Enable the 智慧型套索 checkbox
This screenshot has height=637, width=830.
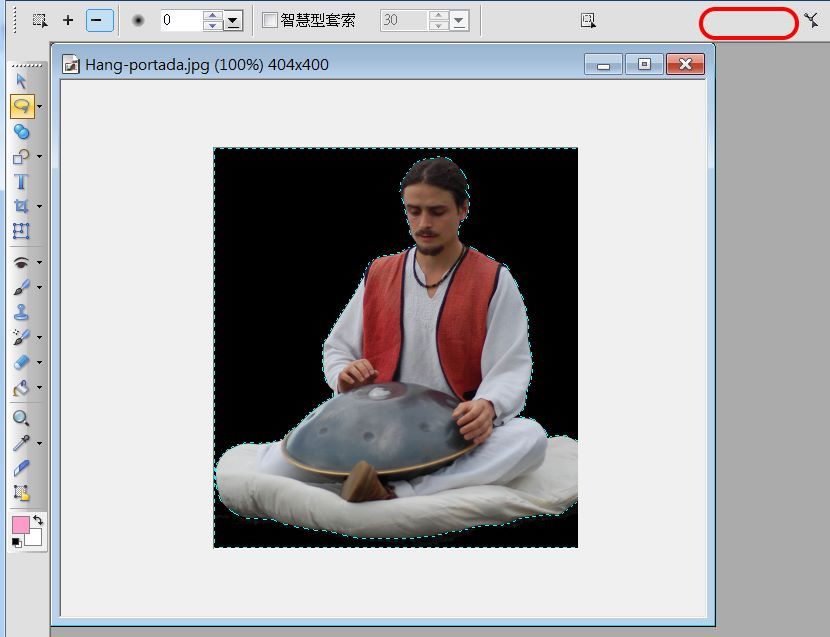(269, 20)
